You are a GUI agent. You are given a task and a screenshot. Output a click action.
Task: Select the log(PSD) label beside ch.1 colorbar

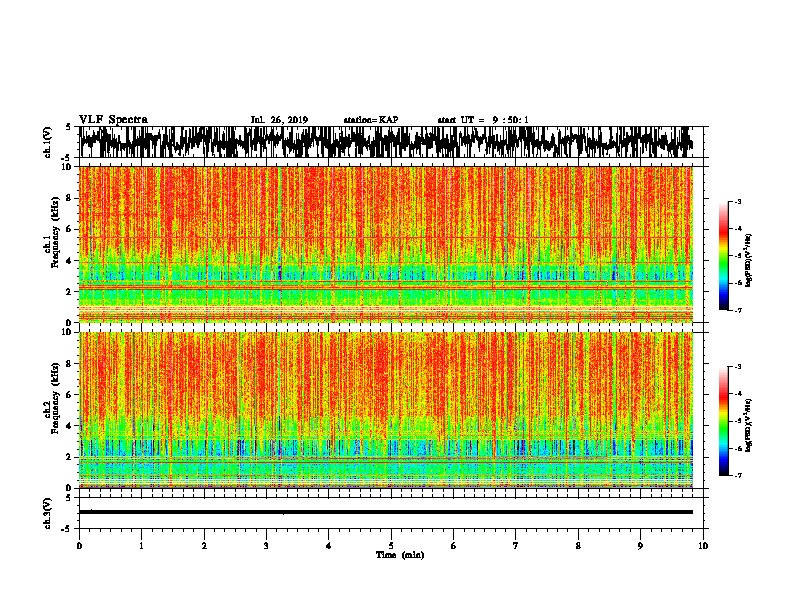pos(748,260)
